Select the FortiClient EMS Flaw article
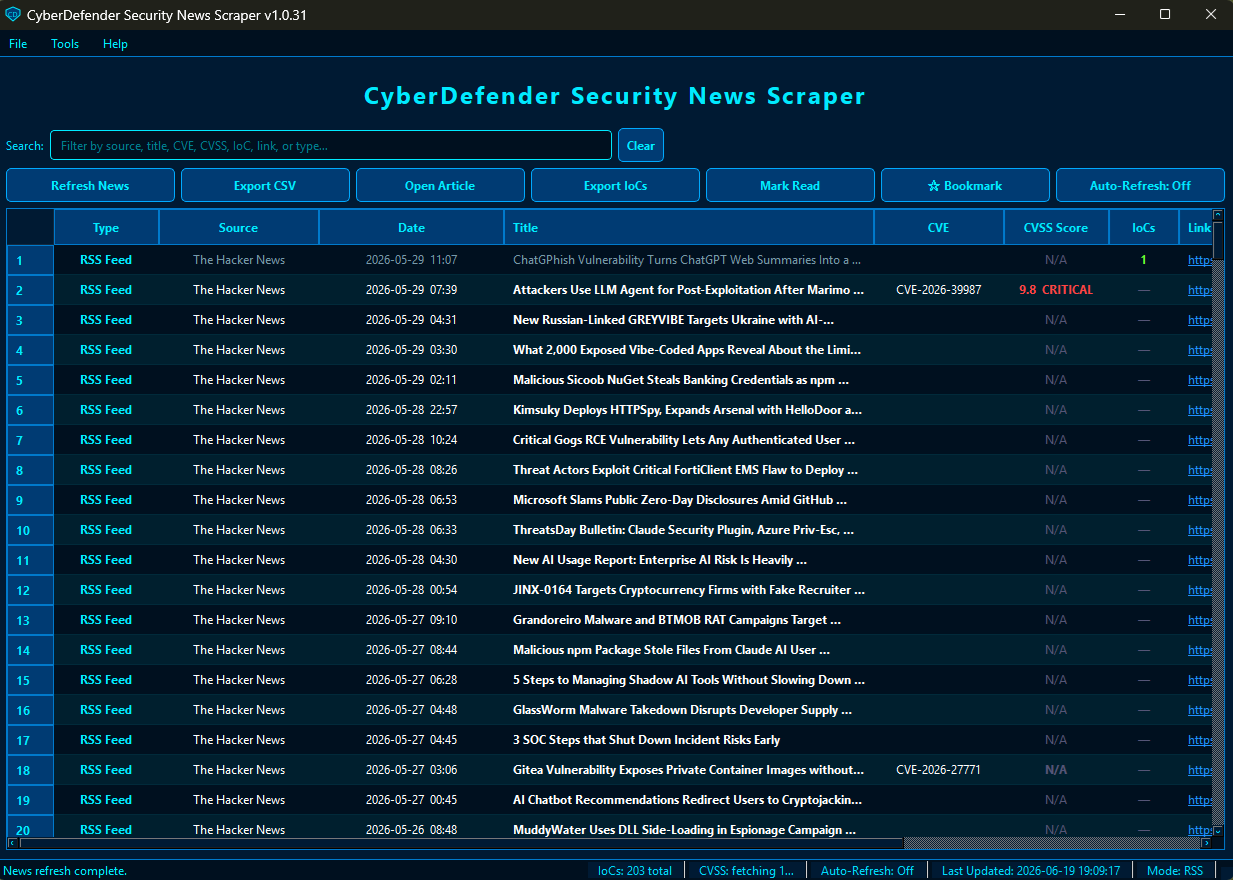Image resolution: width=1233 pixels, height=880 pixels. coord(686,470)
